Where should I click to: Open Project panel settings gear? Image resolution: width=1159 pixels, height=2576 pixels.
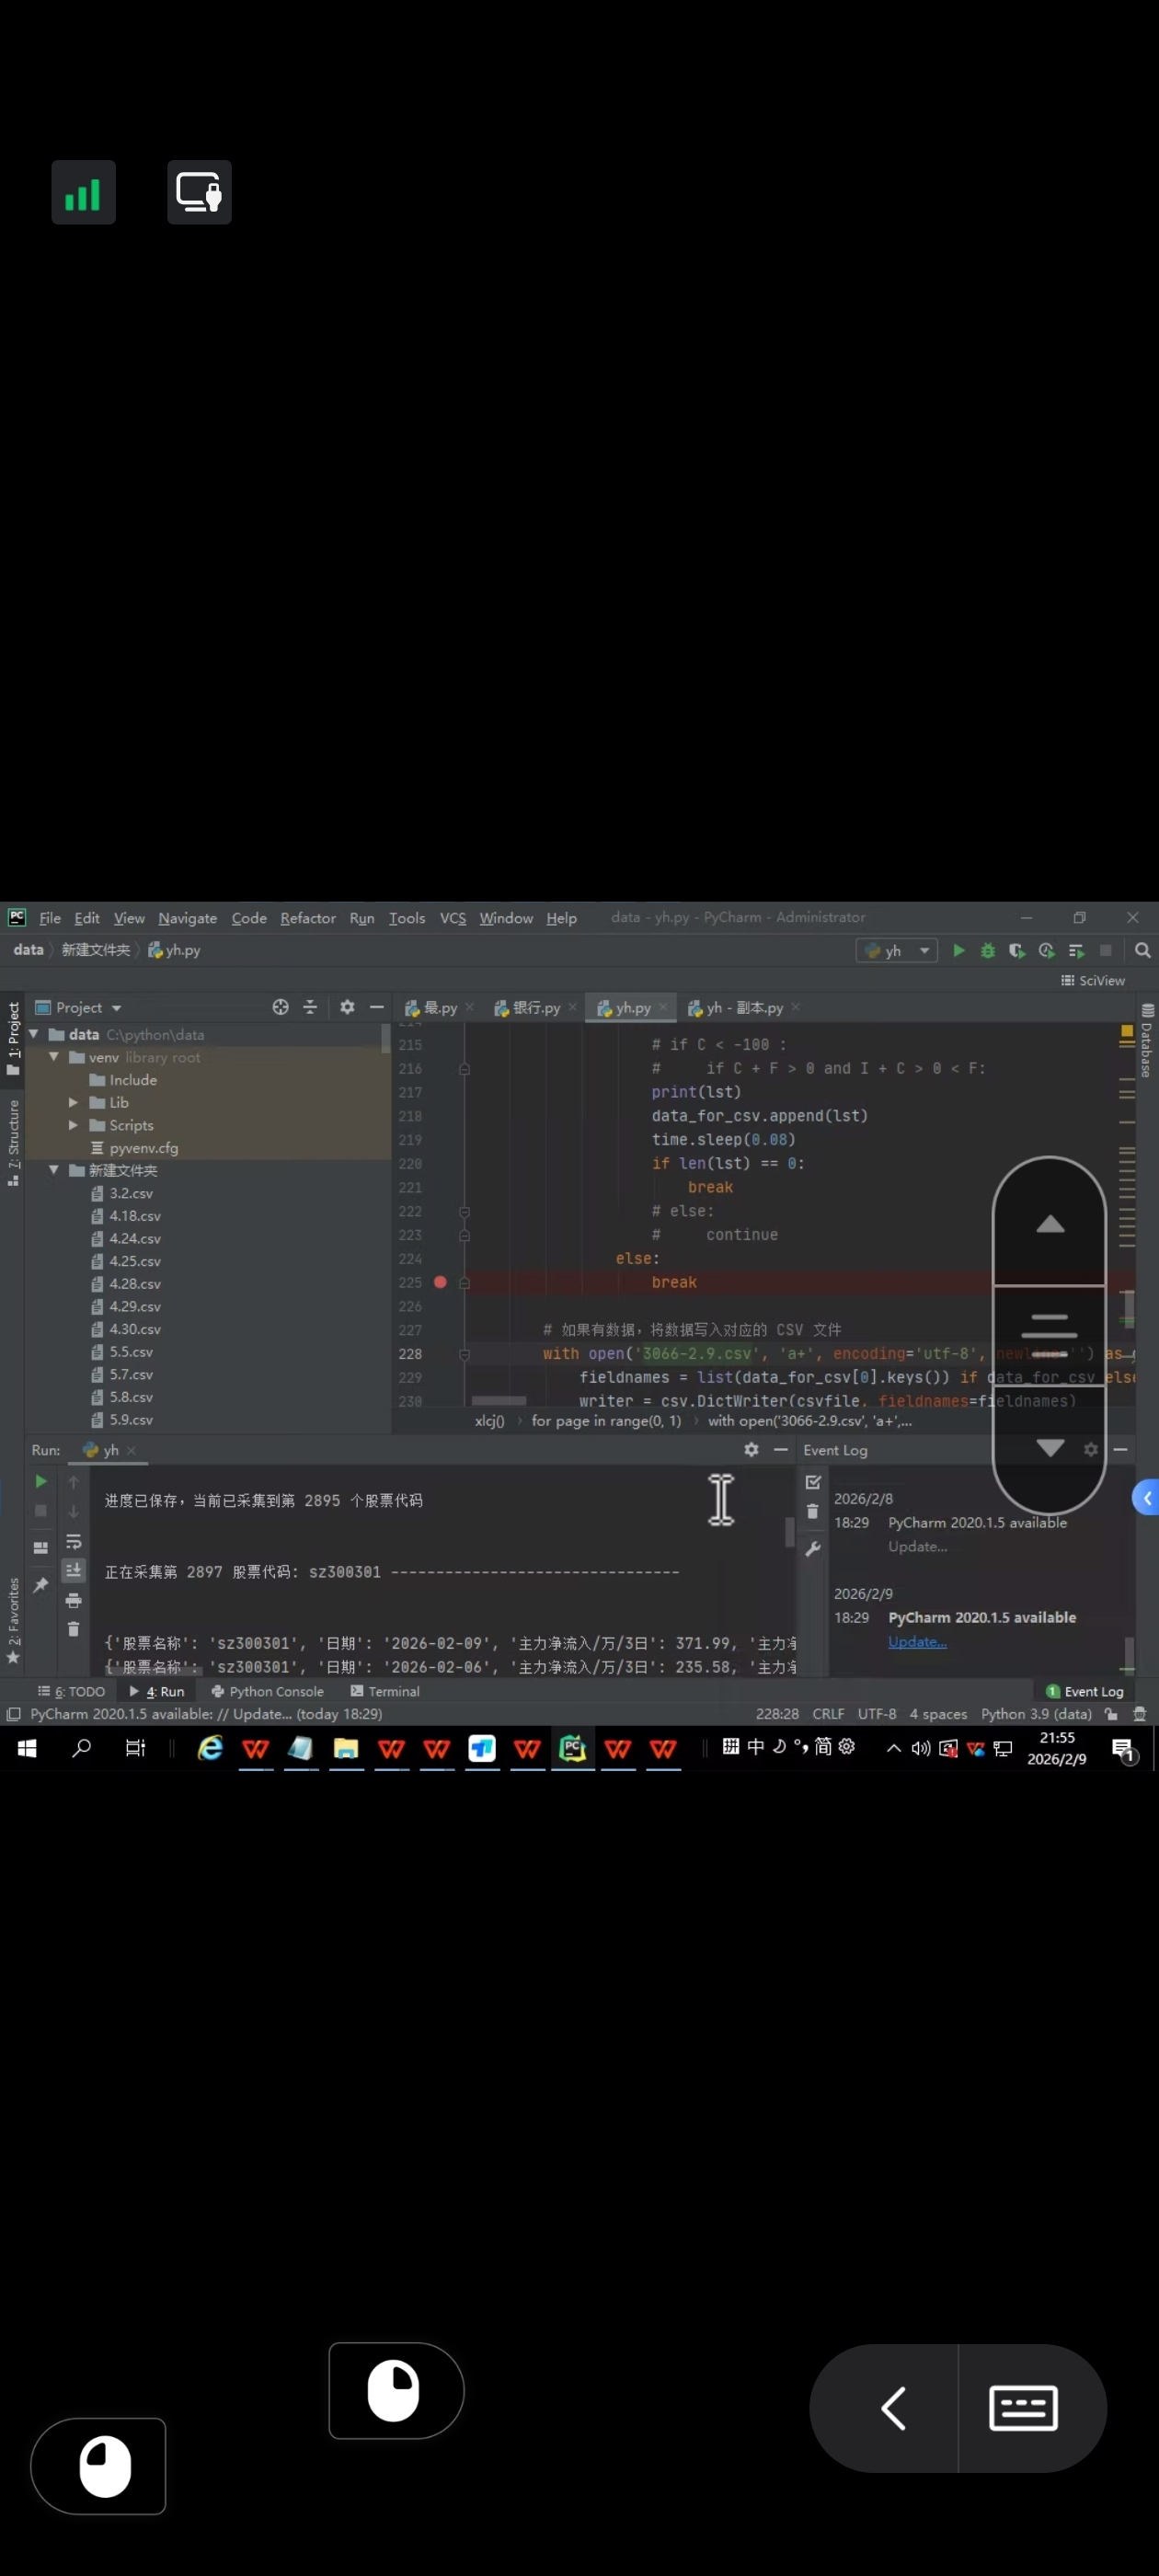347,1007
